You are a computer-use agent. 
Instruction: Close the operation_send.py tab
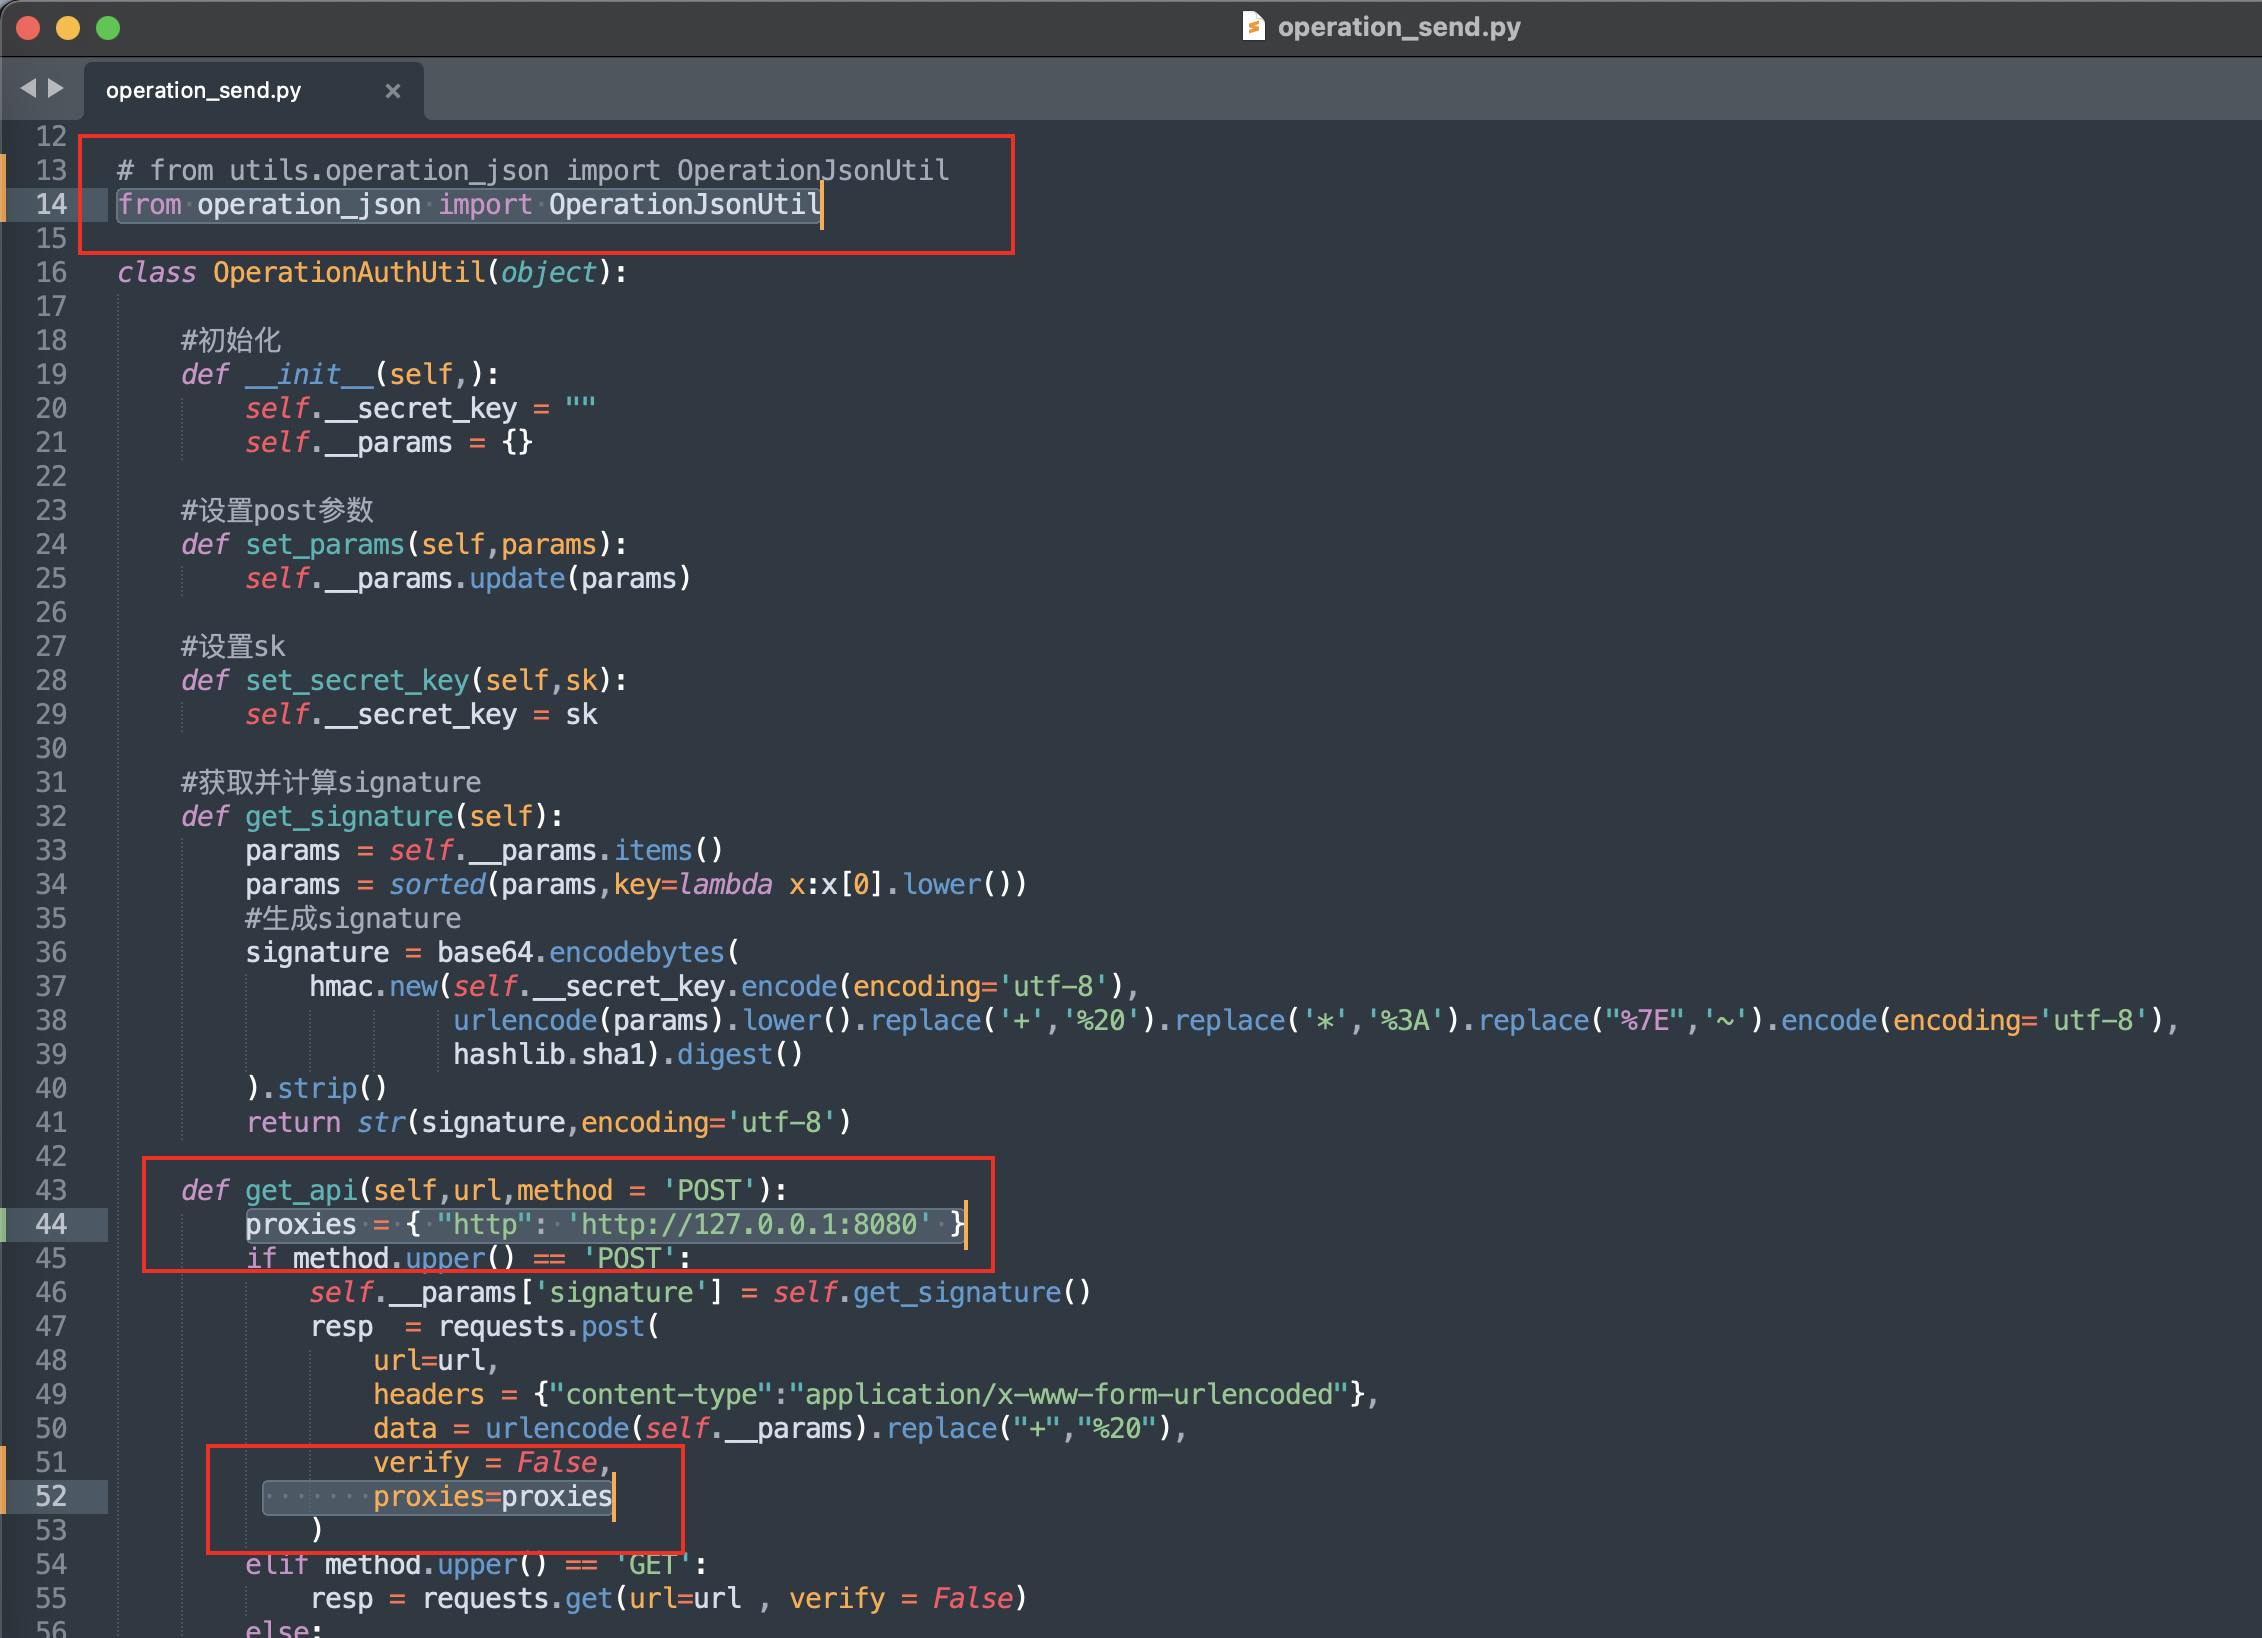(x=393, y=91)
